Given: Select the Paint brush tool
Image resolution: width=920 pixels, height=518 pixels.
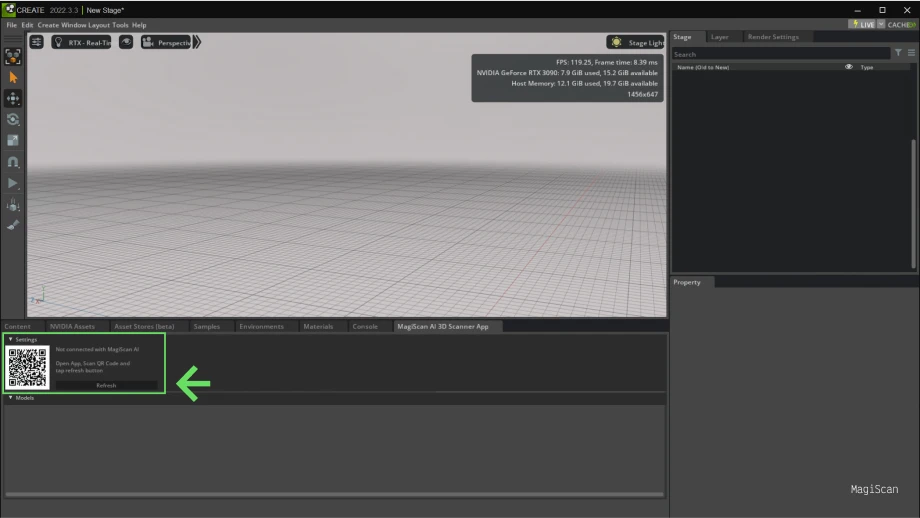Looking at the screenshot, I should click(x=13, y=225).
